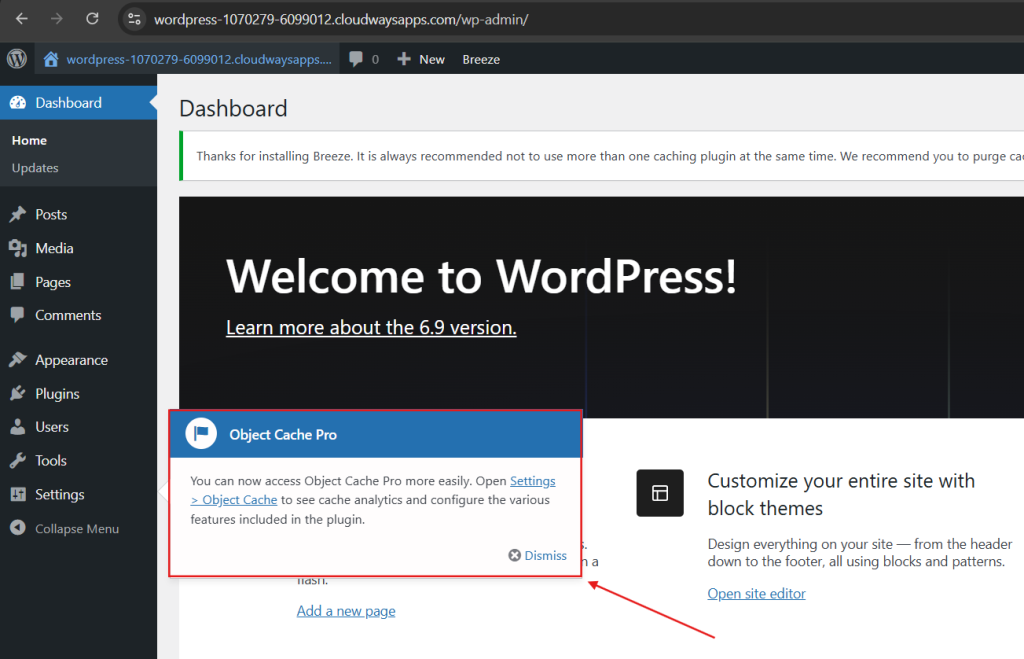Viewport: 1024px width, 659px height.
Task: Click the Design everything on your site description
Action: [x=860, y=553]
